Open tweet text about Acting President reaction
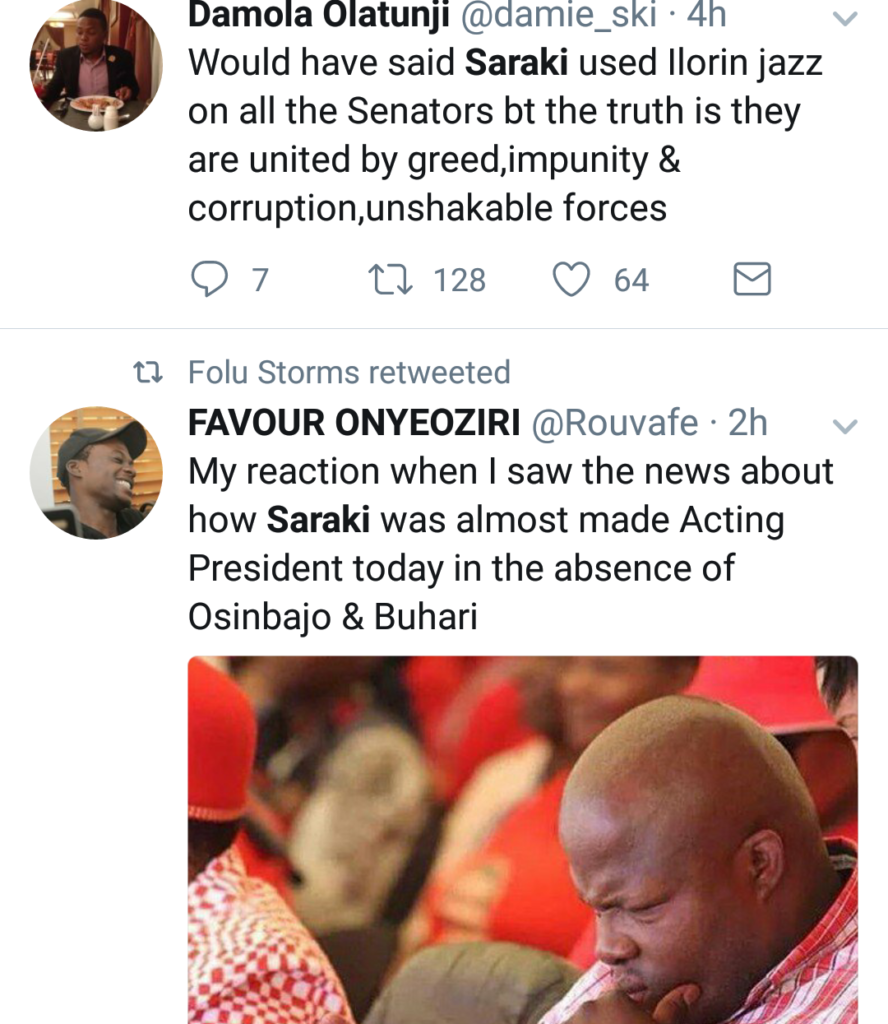 [x=510, y=545]
